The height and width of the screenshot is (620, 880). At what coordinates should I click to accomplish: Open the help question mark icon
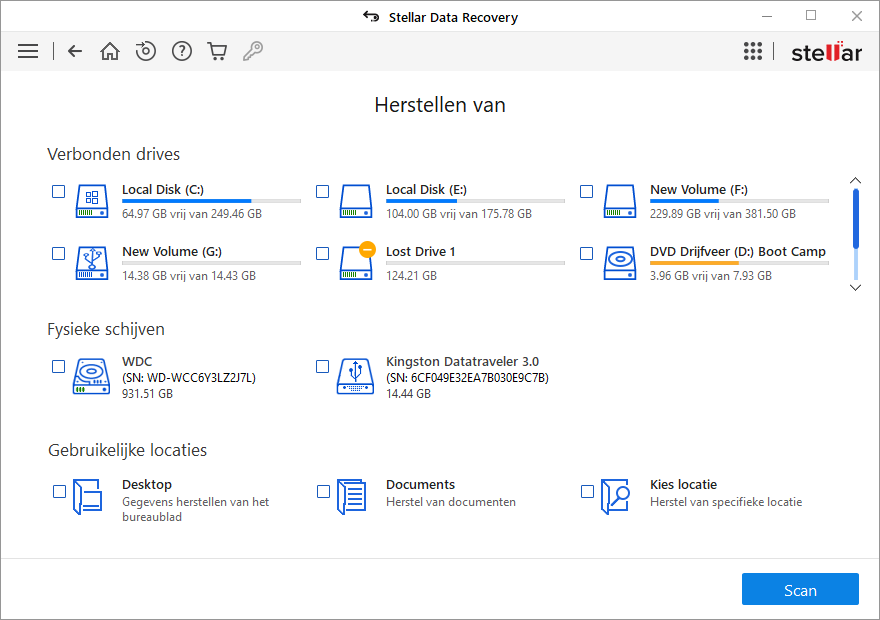(182, 51)
